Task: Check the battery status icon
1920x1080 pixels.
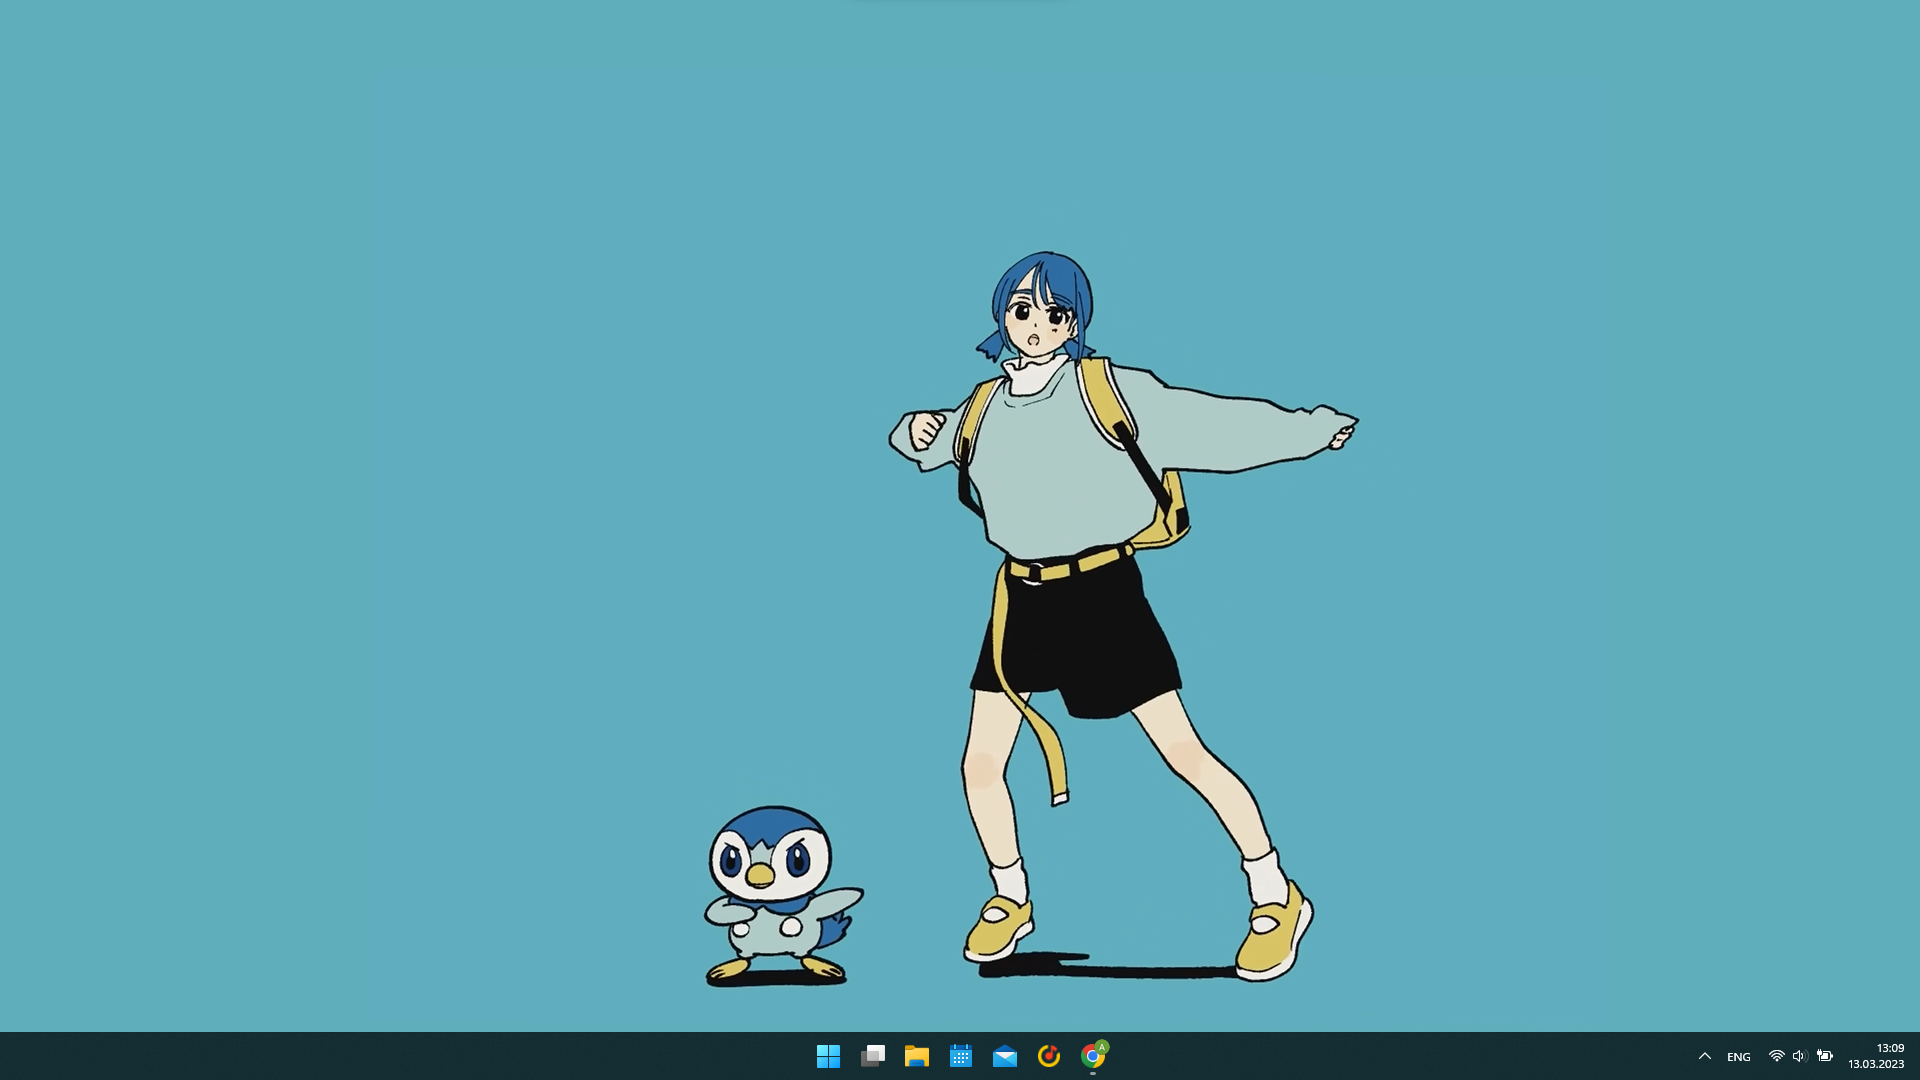Action: click(x=1825, y=1056)
